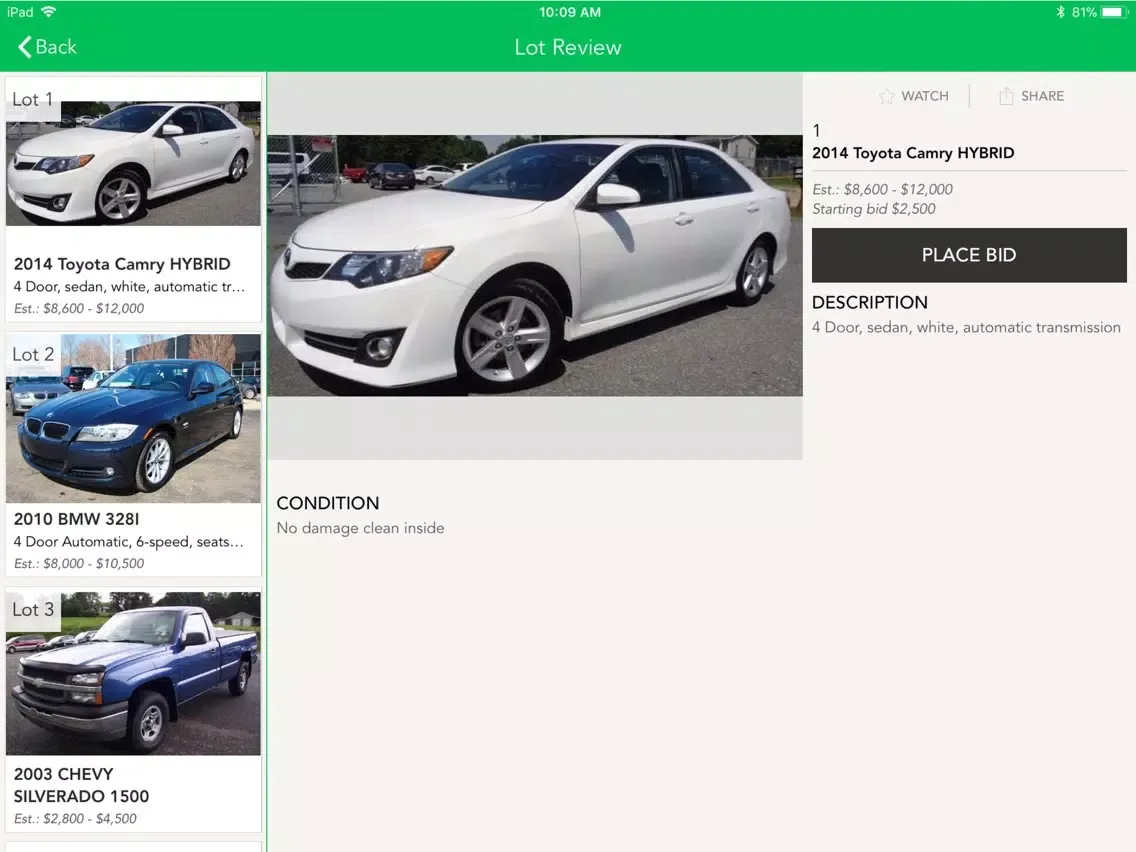Tap description 4 Door Automatic, 6-speed, seats…

128,542
